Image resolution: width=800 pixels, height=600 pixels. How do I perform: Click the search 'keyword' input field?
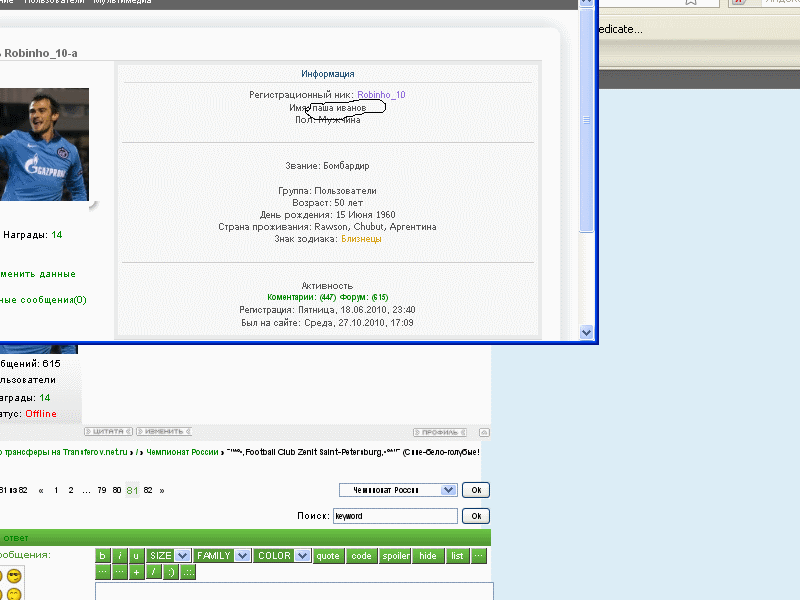(x=395, y=516)
